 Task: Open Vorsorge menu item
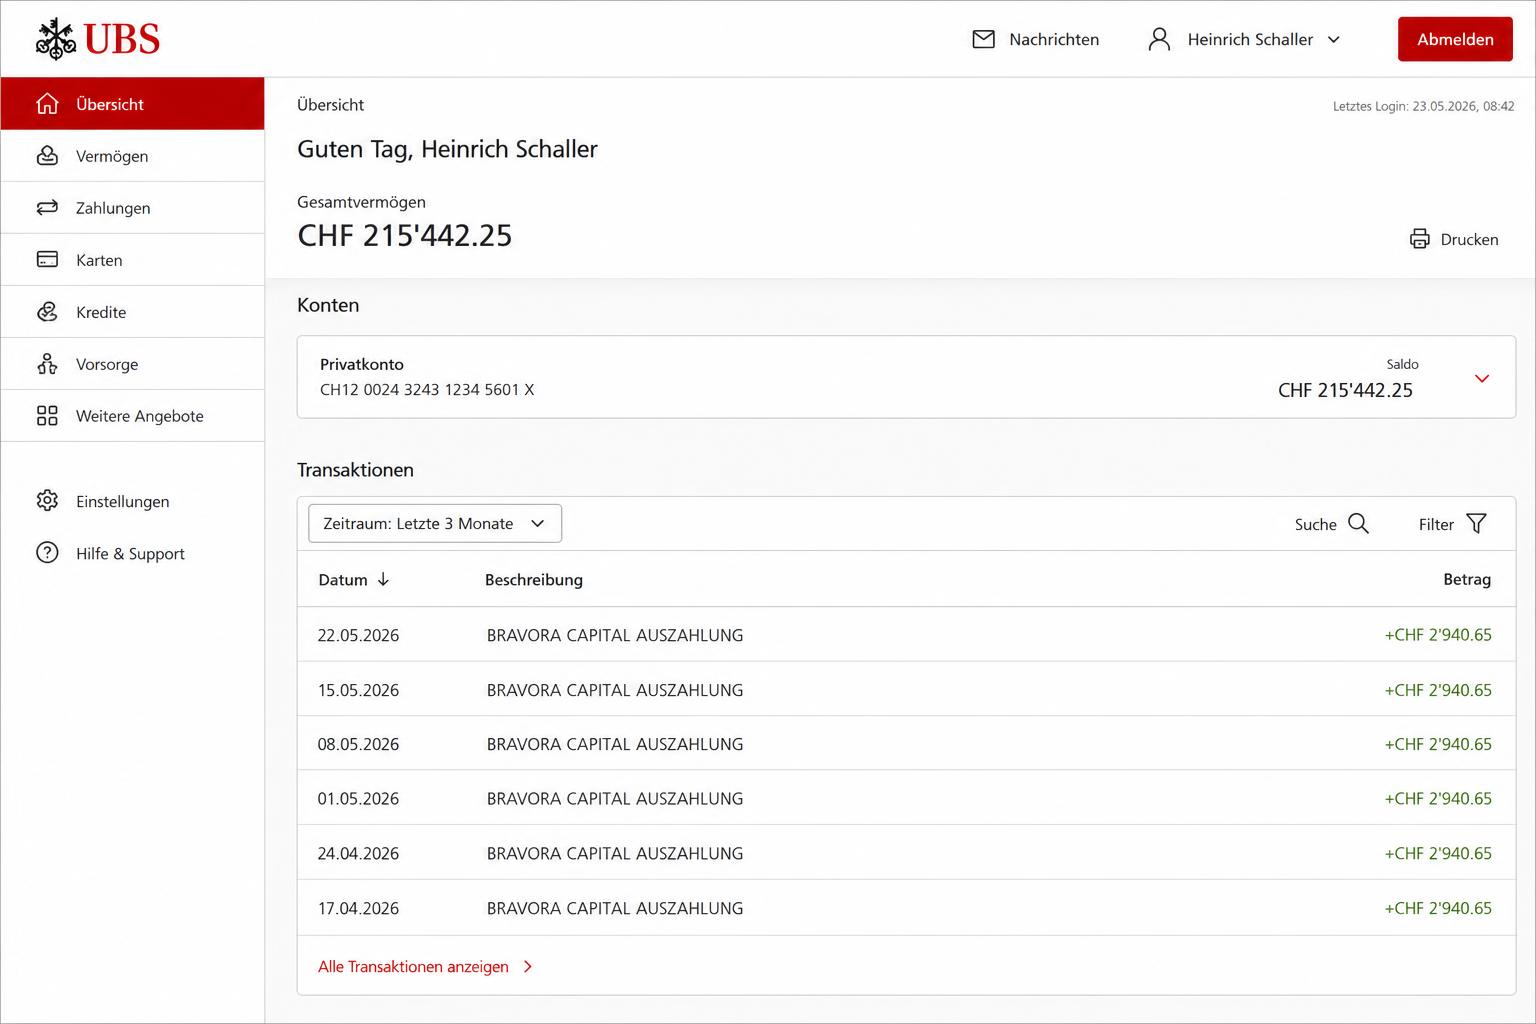pos(132,364)
